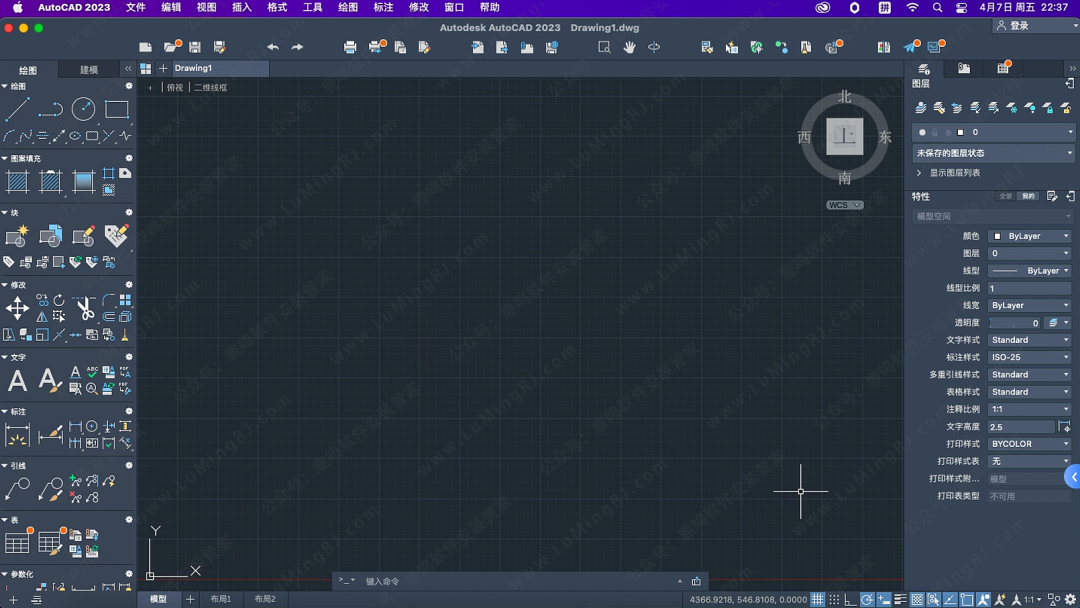Open the 绘图 menu in menu bar

(x=348, y=7)
